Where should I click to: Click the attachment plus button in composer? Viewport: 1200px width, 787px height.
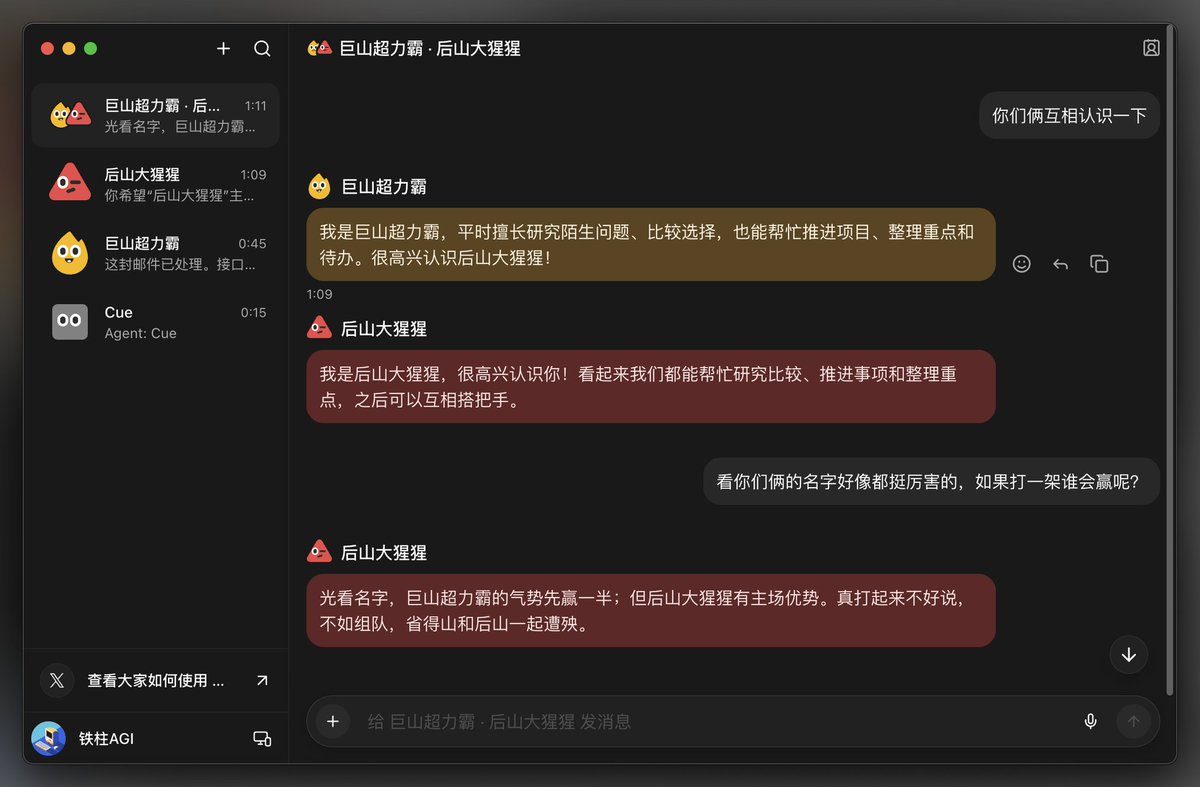333,721
